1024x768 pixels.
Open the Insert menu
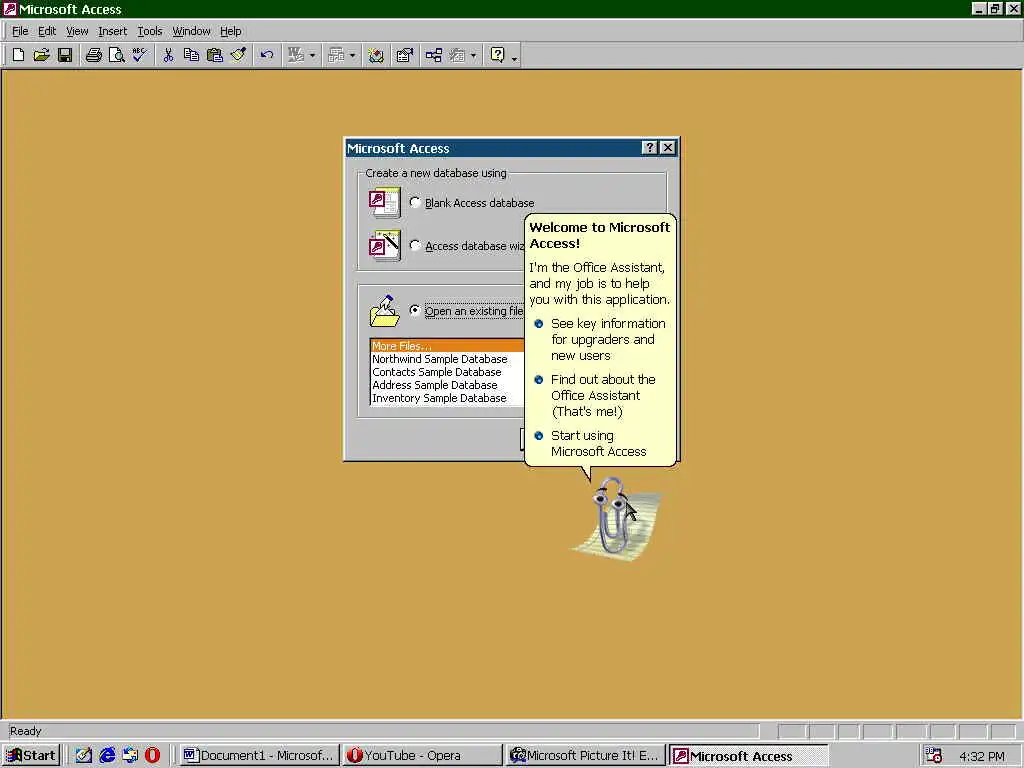tap(112, 31)
